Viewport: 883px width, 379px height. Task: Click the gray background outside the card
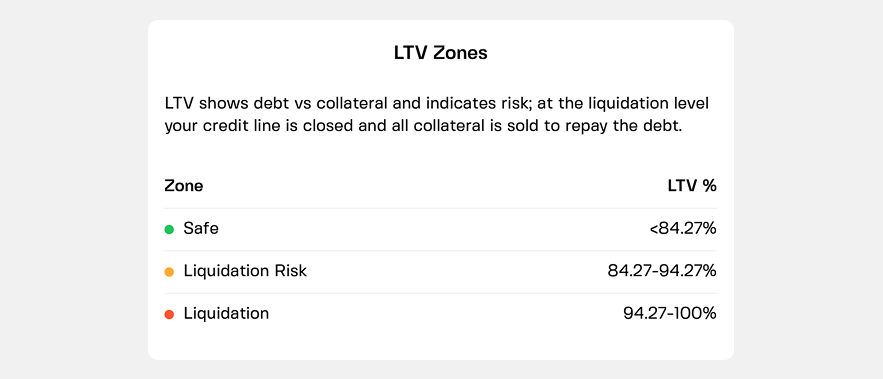click(73, 189)
